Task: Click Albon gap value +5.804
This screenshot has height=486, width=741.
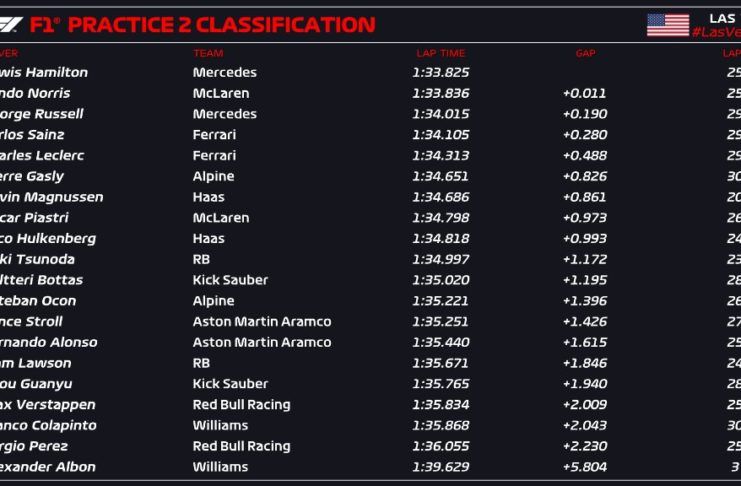Action: [x=584, y=467]
